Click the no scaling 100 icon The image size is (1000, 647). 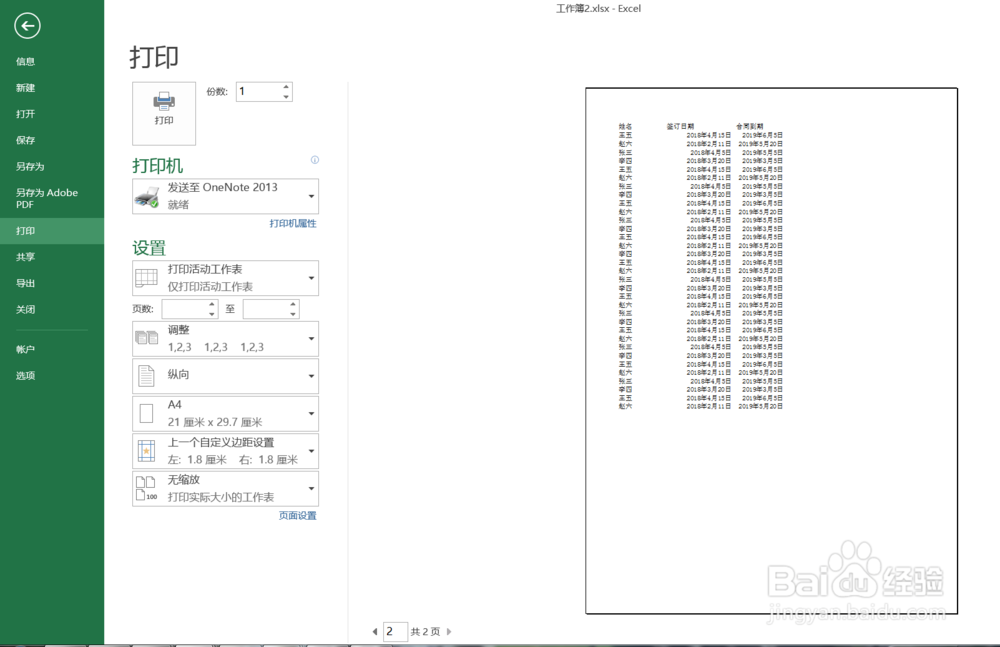click(x=146, y=489)
